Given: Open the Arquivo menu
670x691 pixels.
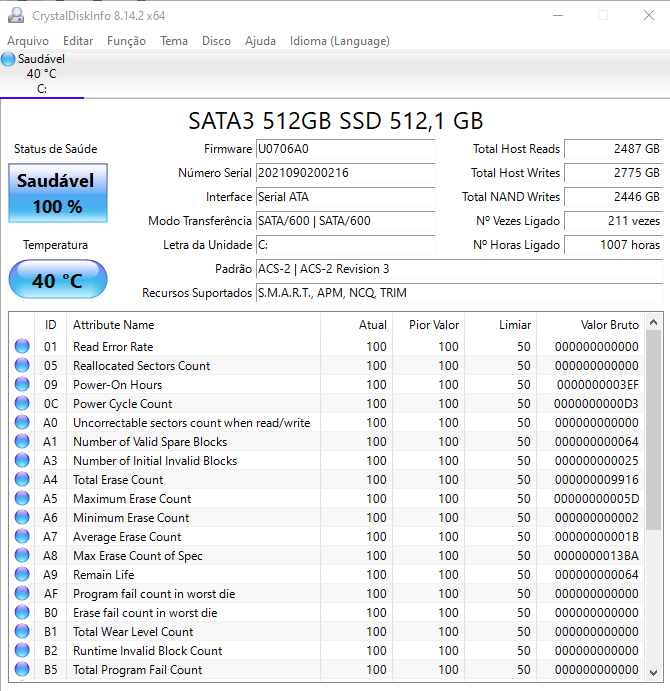Looking at the screenshot, I should point(28,41).
